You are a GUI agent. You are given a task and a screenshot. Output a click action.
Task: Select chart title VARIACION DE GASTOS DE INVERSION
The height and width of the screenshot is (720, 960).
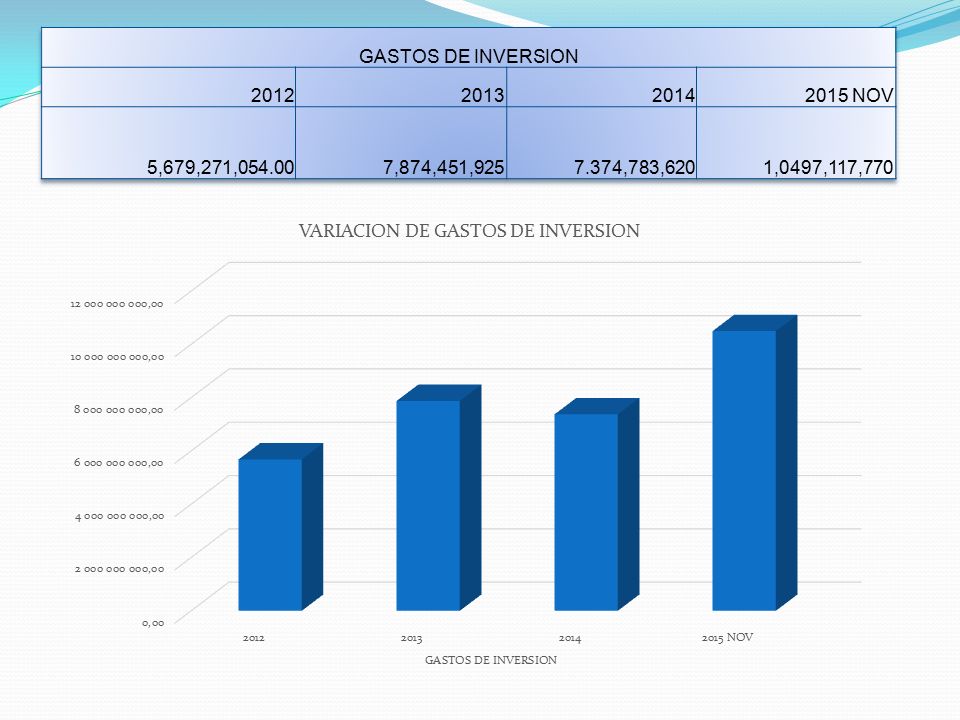469,231
